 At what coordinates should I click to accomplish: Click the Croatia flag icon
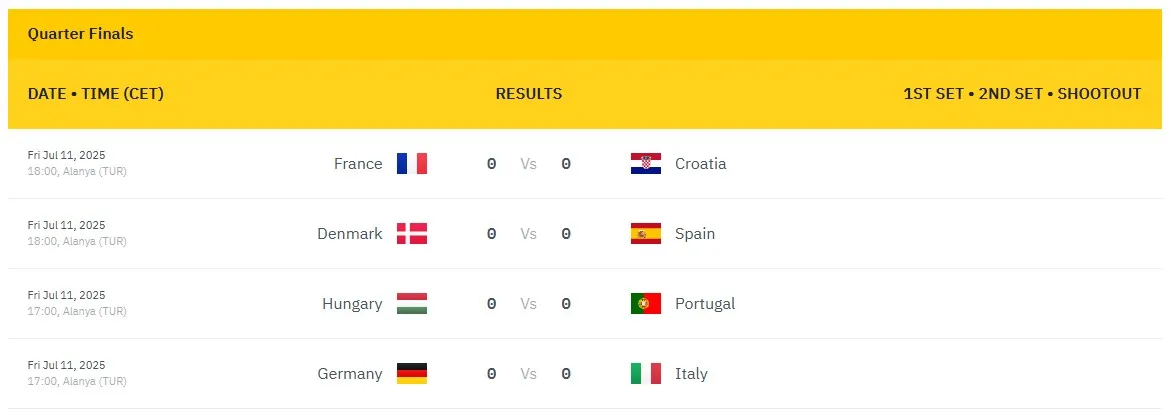click(646, 164)
